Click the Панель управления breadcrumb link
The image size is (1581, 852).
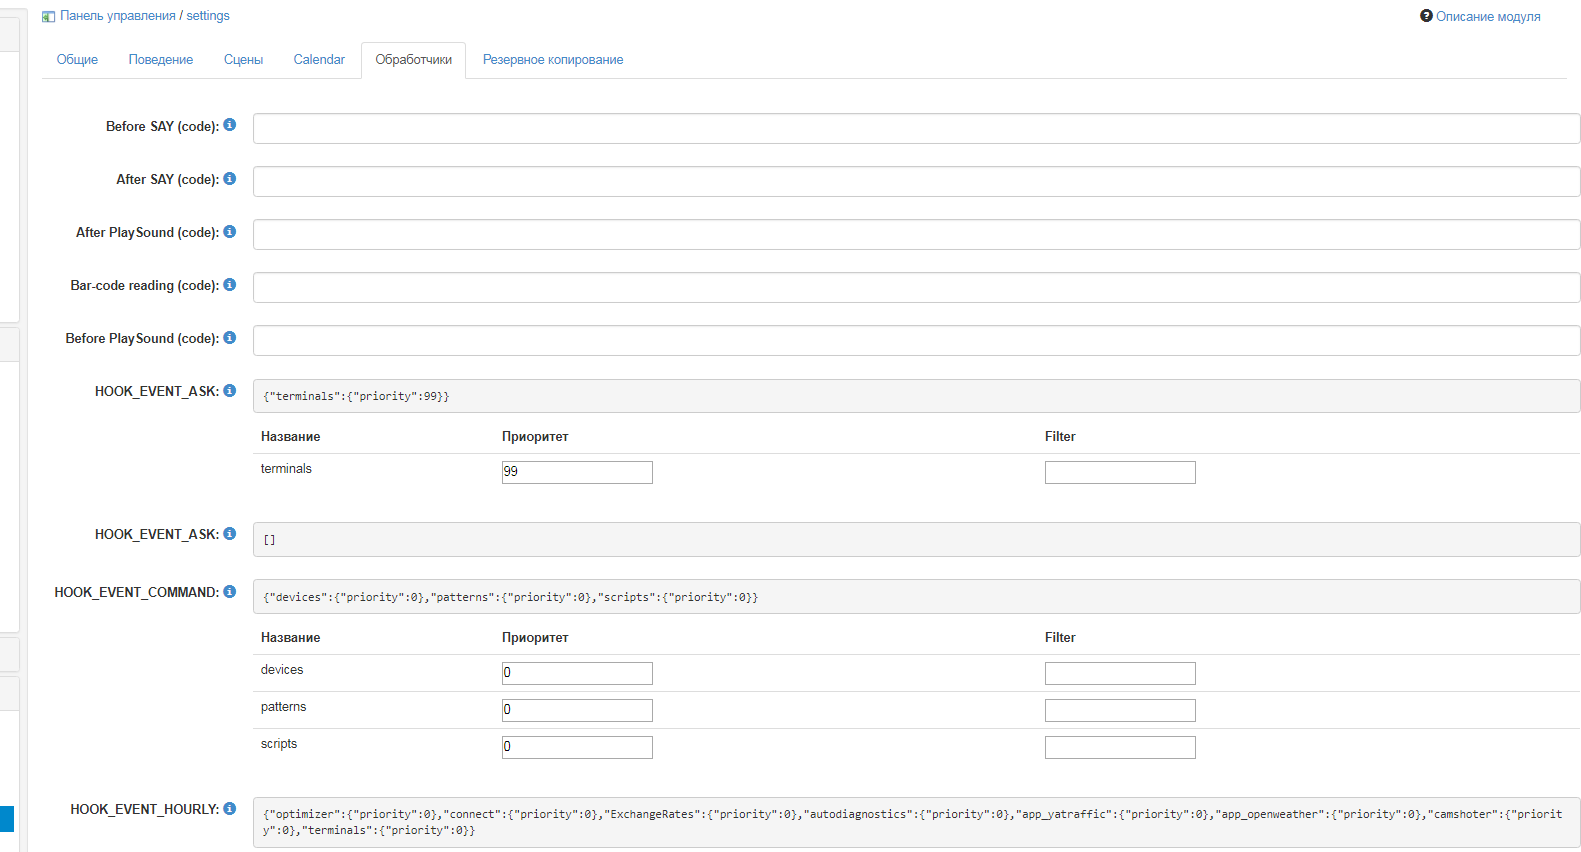[x=117, y=16]
